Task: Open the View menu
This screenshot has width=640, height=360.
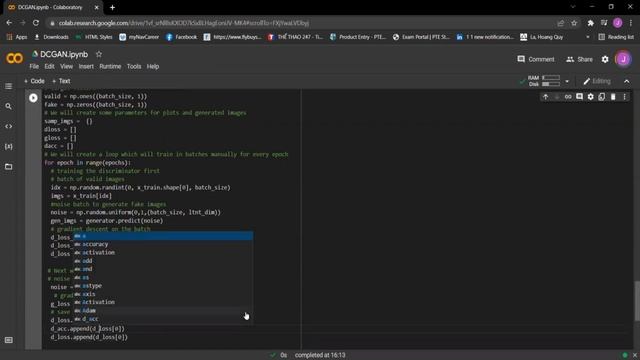Action: 66,67
